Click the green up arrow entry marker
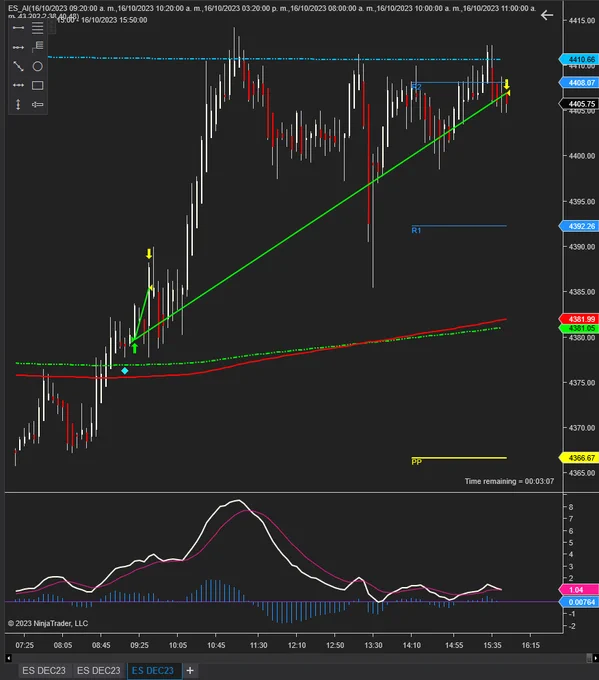 (x=134, y=348)
